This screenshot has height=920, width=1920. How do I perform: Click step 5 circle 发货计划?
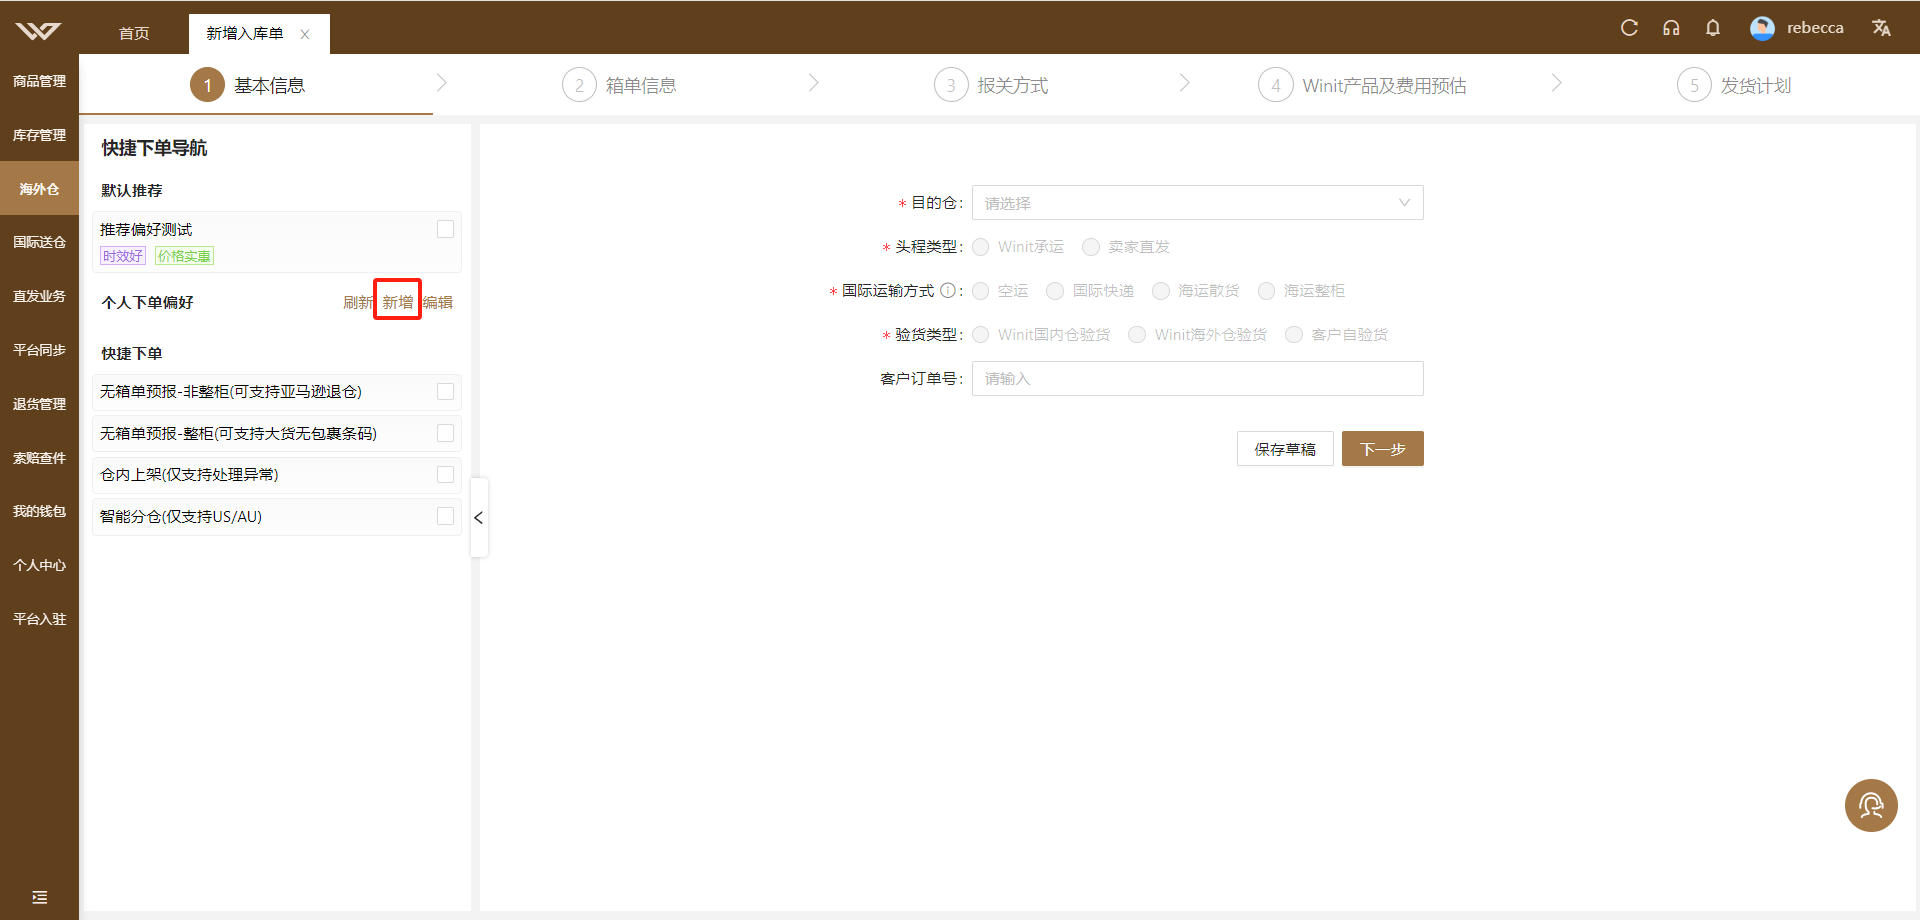coord(1694,85)
